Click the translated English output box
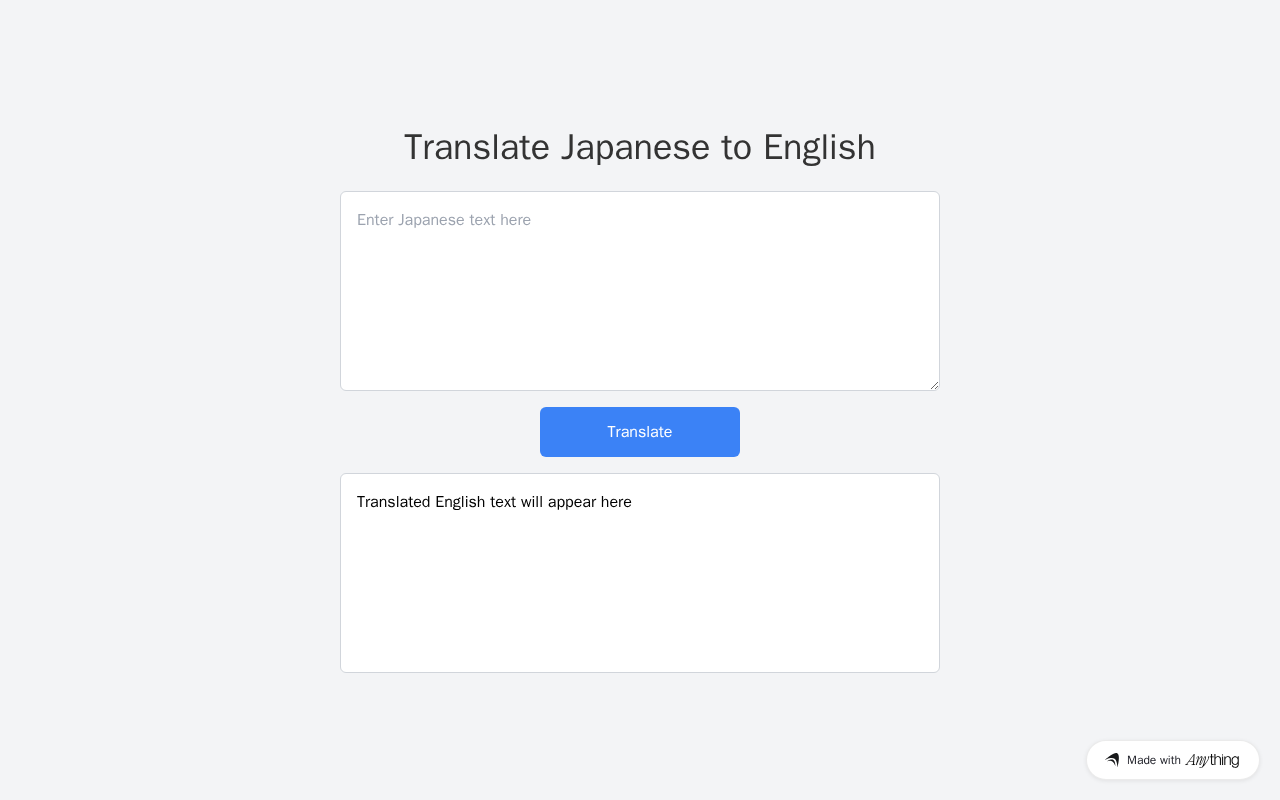This screenshot has height=800, width=1280. [640, 573]
